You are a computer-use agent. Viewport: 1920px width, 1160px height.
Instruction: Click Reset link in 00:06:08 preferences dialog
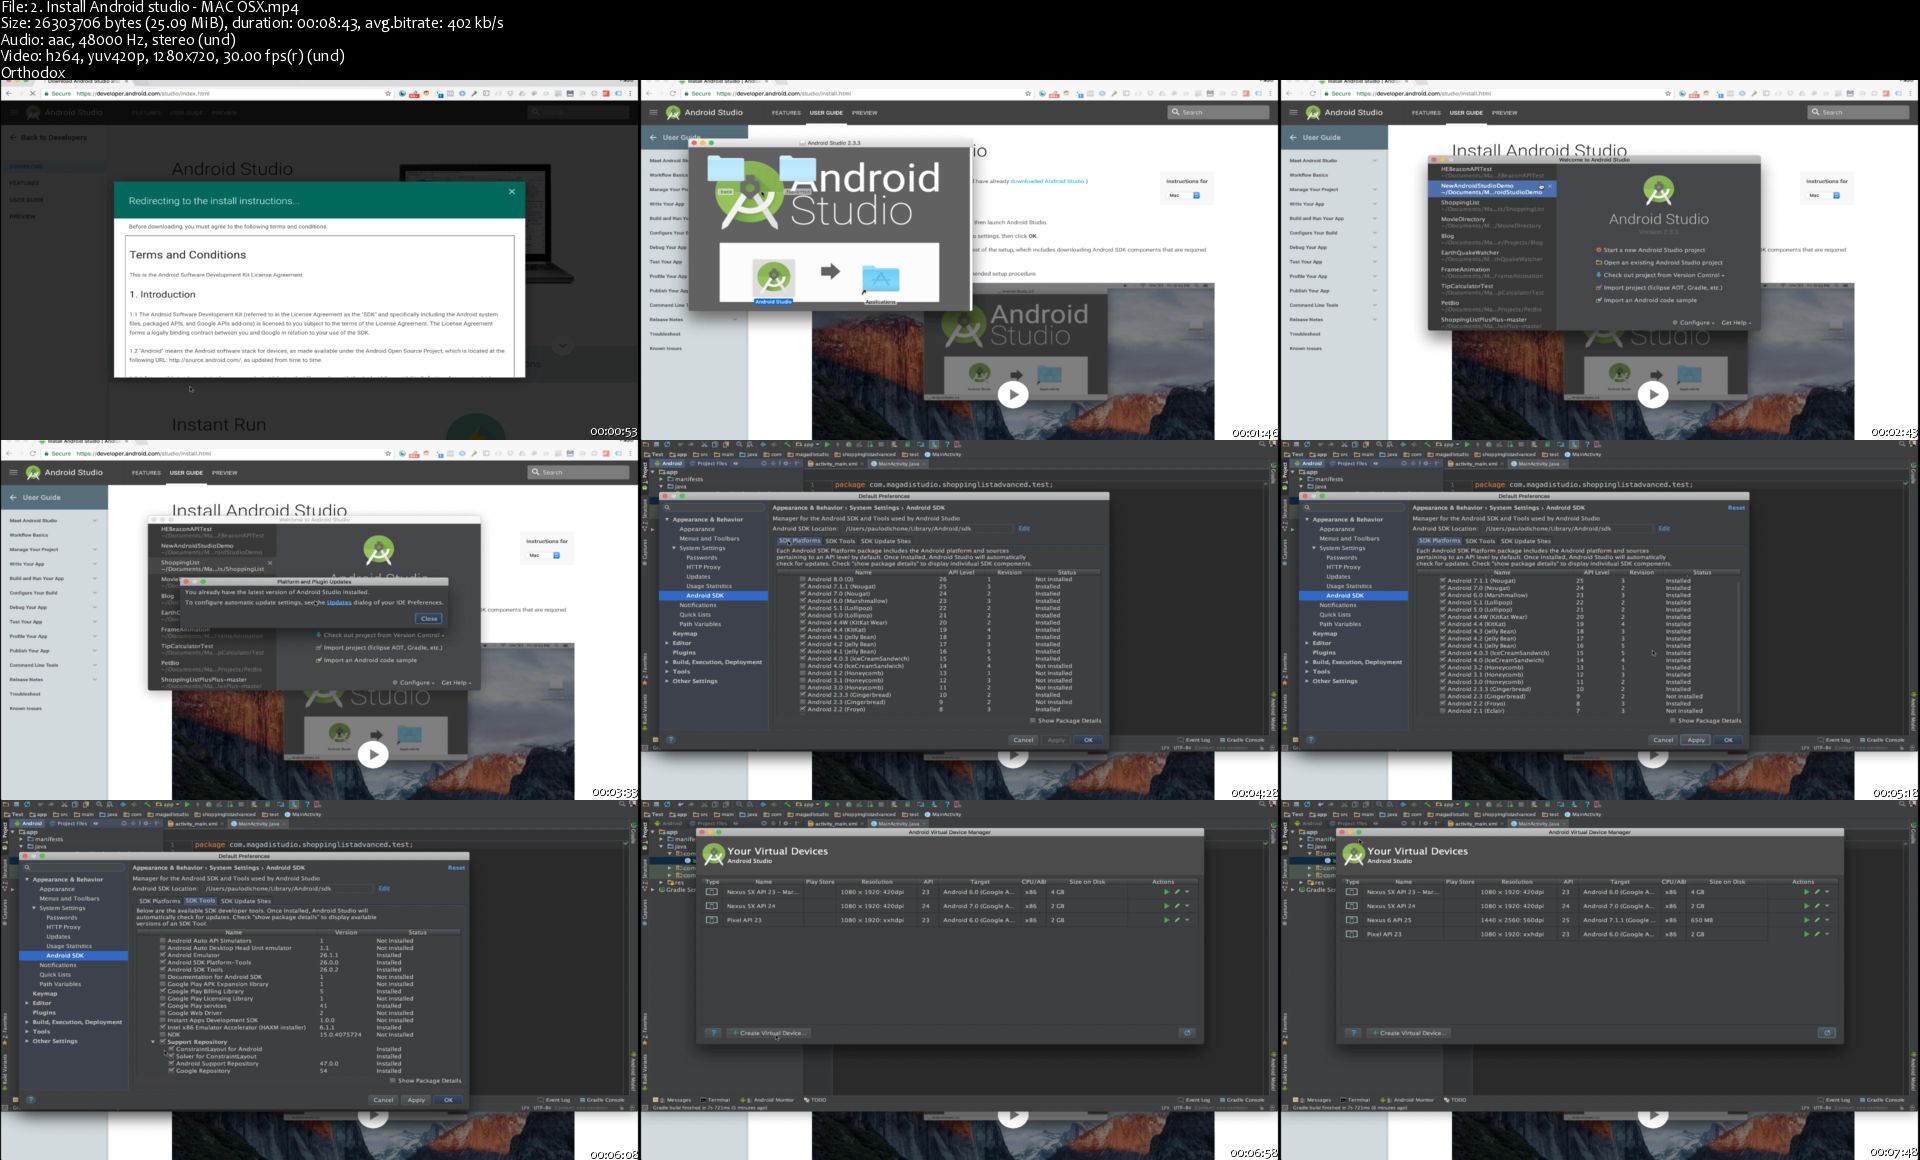(456, 868)
